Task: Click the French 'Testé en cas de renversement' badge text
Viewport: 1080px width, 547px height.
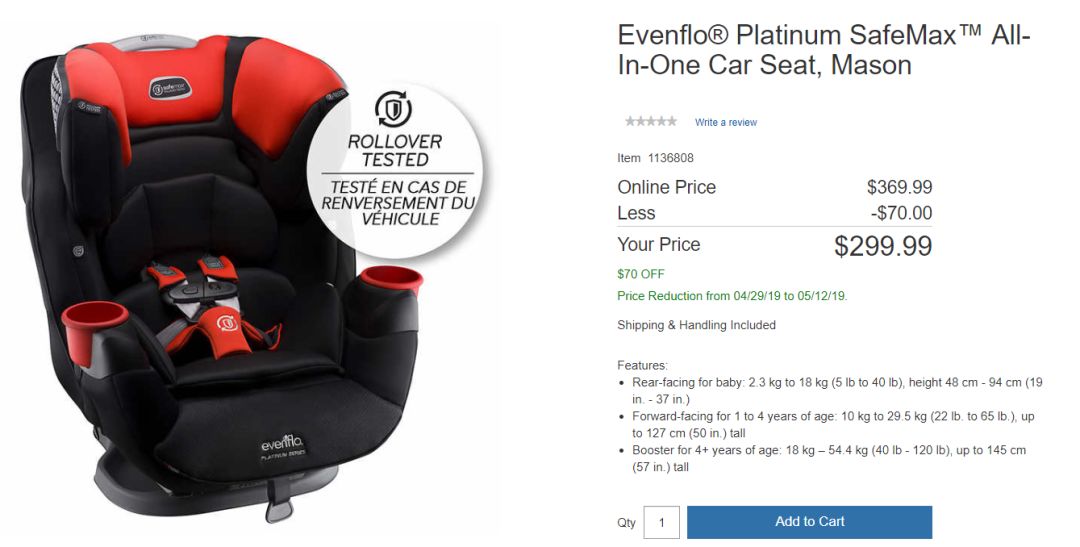Action: (x=397, y=203)
